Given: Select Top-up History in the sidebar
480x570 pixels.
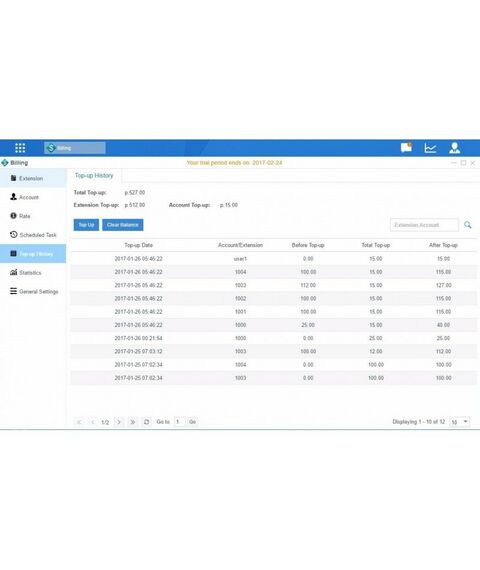Looking at the screenshot, I should point(33,254).
